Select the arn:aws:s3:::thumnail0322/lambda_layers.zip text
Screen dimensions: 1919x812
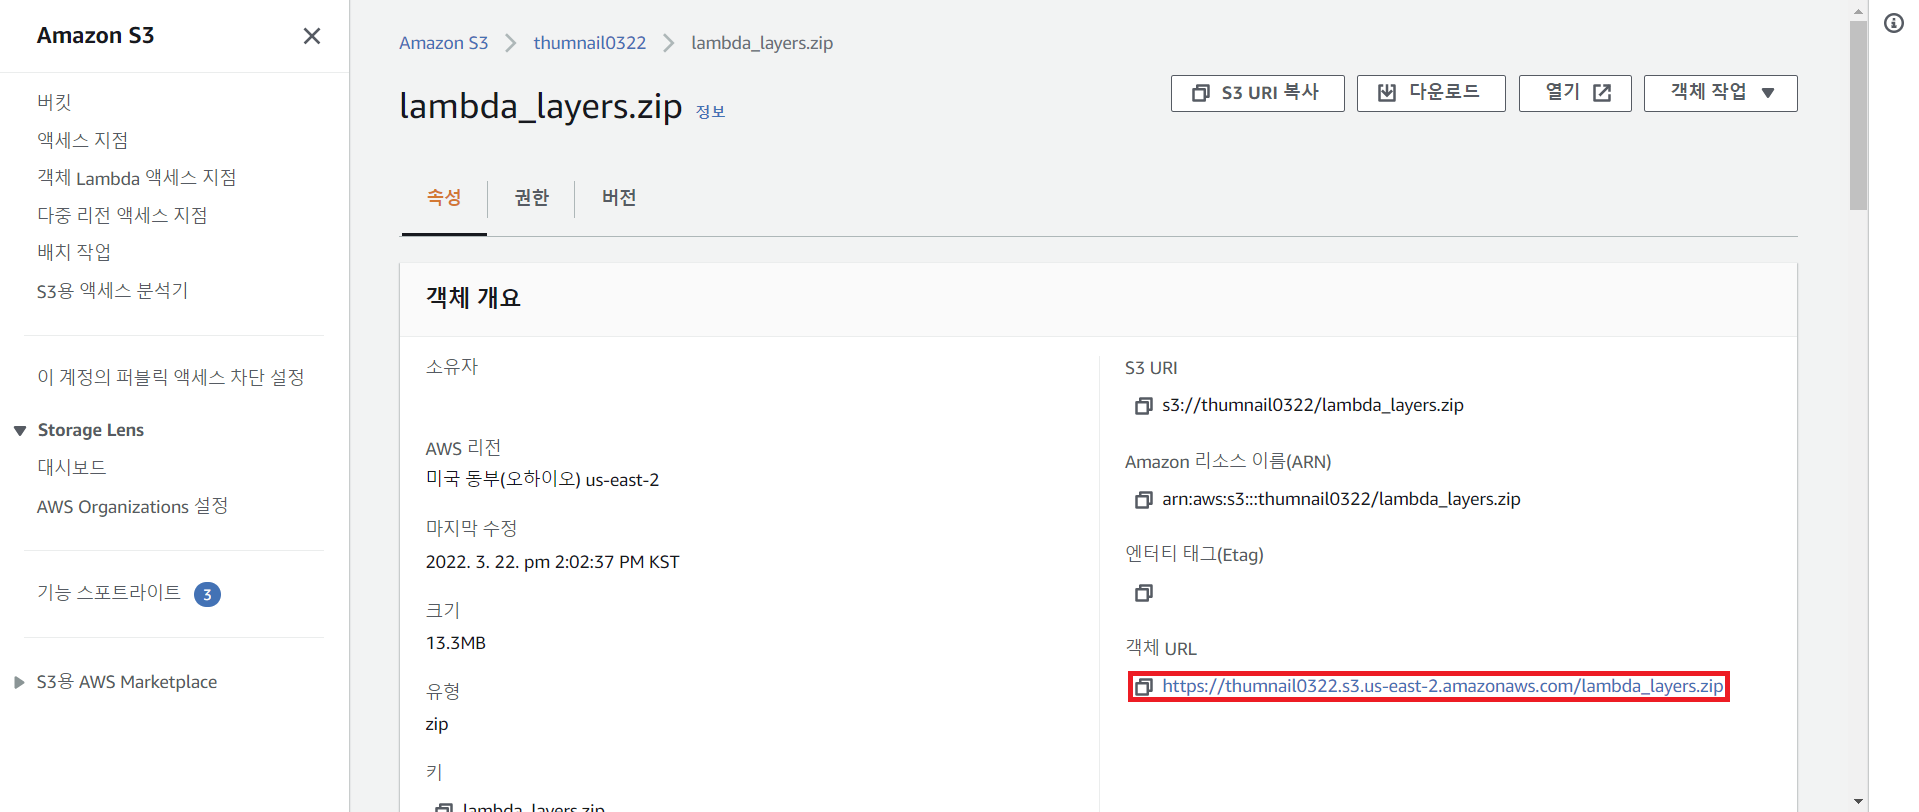click(1341, 499)
